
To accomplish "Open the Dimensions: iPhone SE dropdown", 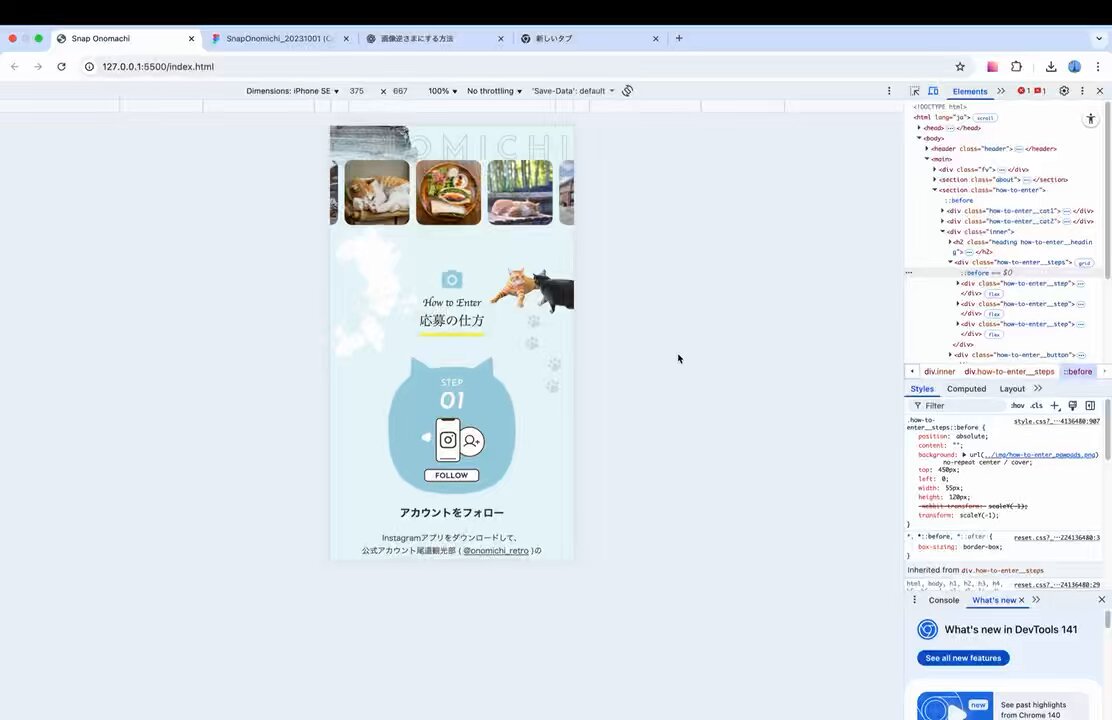I will 292,91.
